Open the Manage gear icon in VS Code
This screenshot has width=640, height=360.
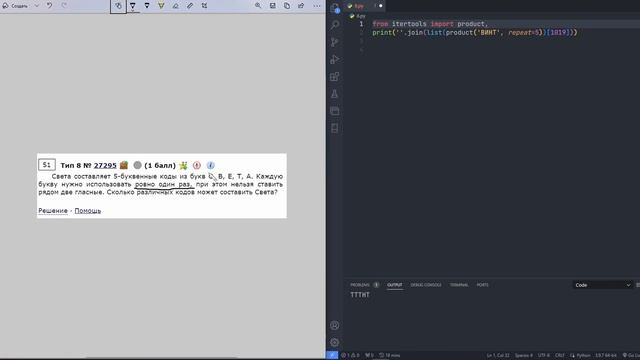point(335,342)
